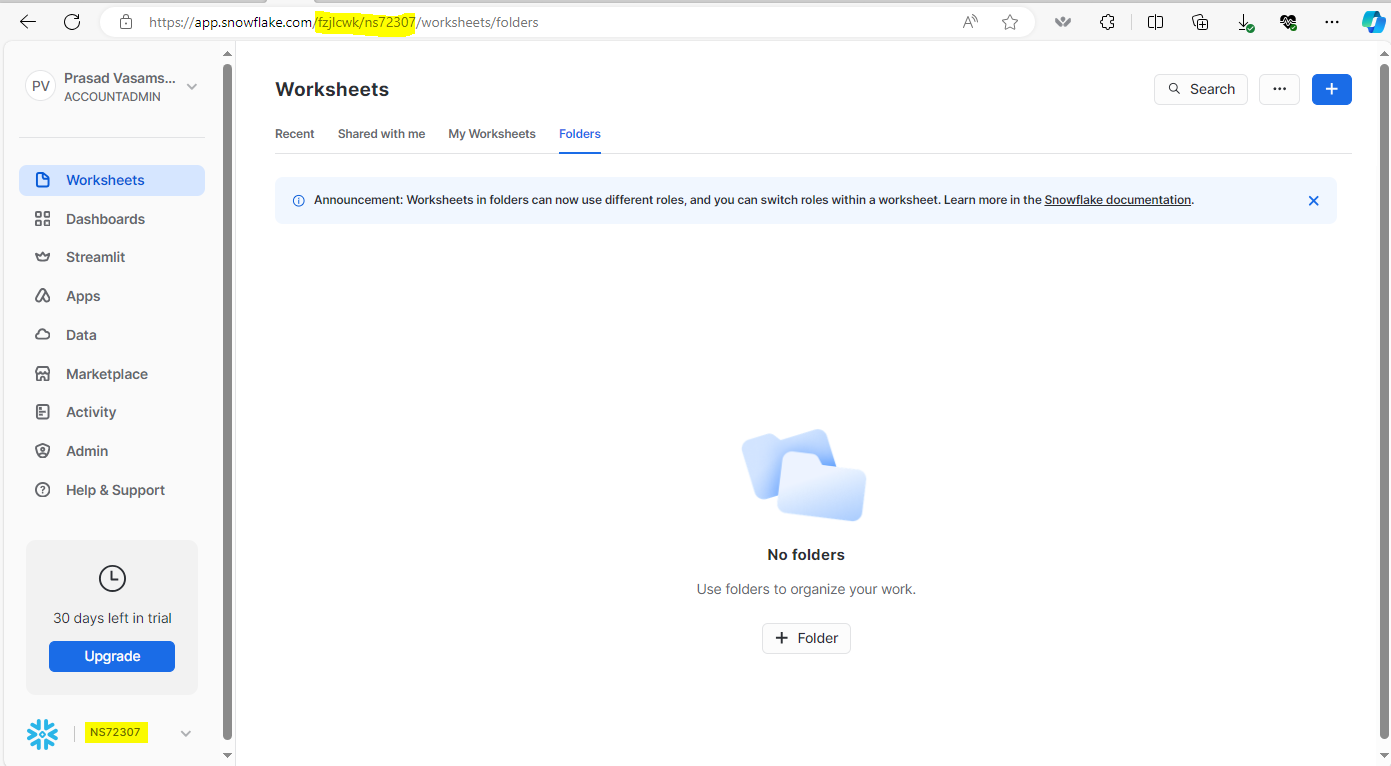
Task: Click the browser refresh icon
Action: click(x=72, y=21)
